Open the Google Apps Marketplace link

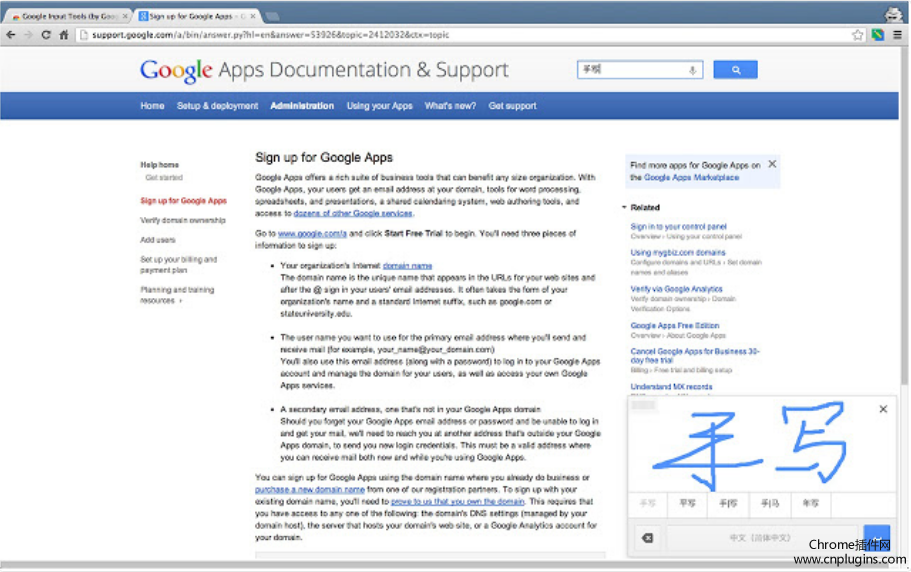(x=691, y=178)
